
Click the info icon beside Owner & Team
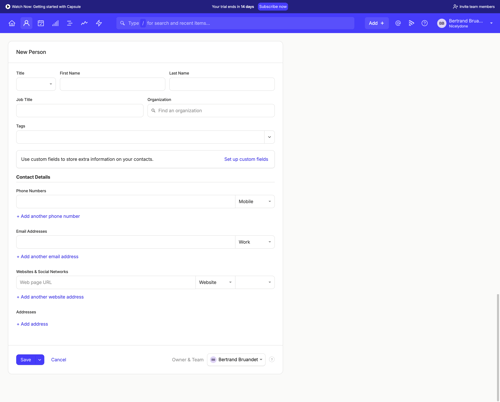tap(272, 359)
